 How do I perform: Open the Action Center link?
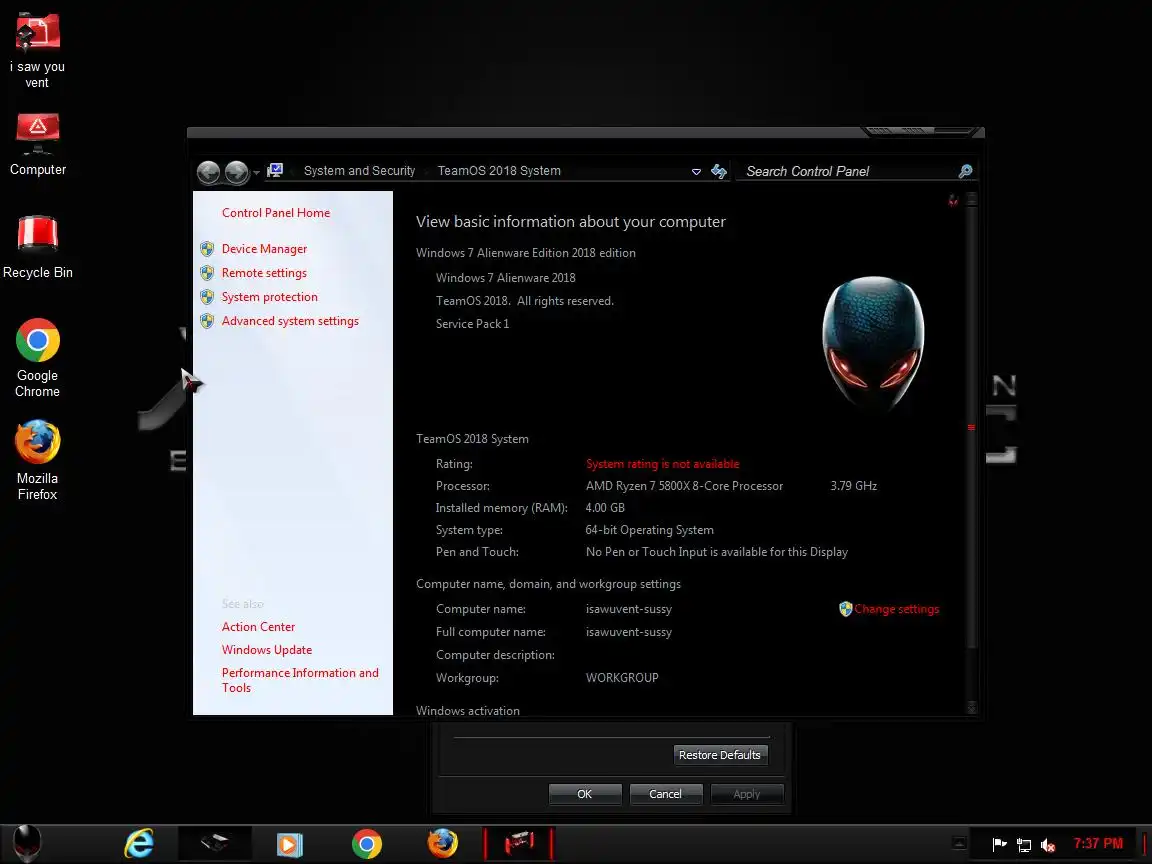(x=259, y=627)
